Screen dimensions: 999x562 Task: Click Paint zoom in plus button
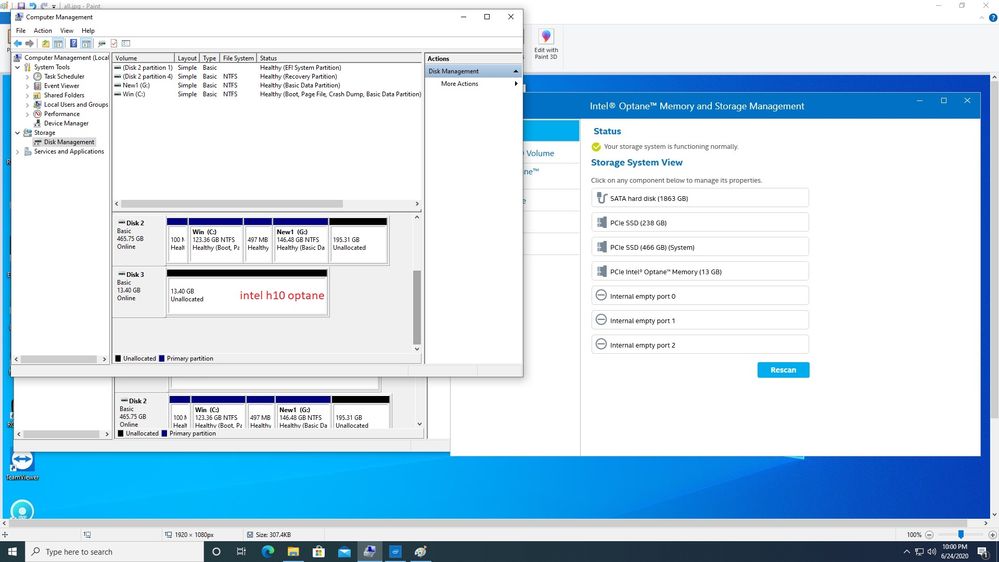pyautogui.click(x=992, y=535)
